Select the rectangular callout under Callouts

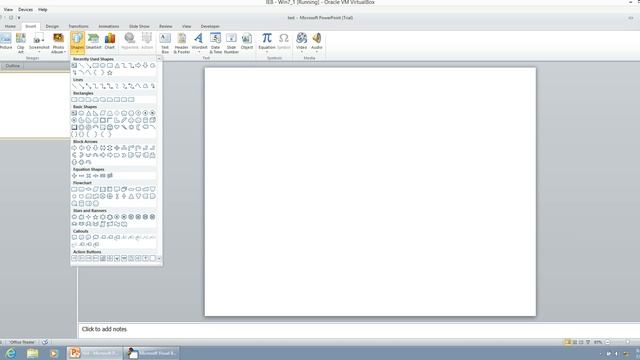tap(74, 237)
